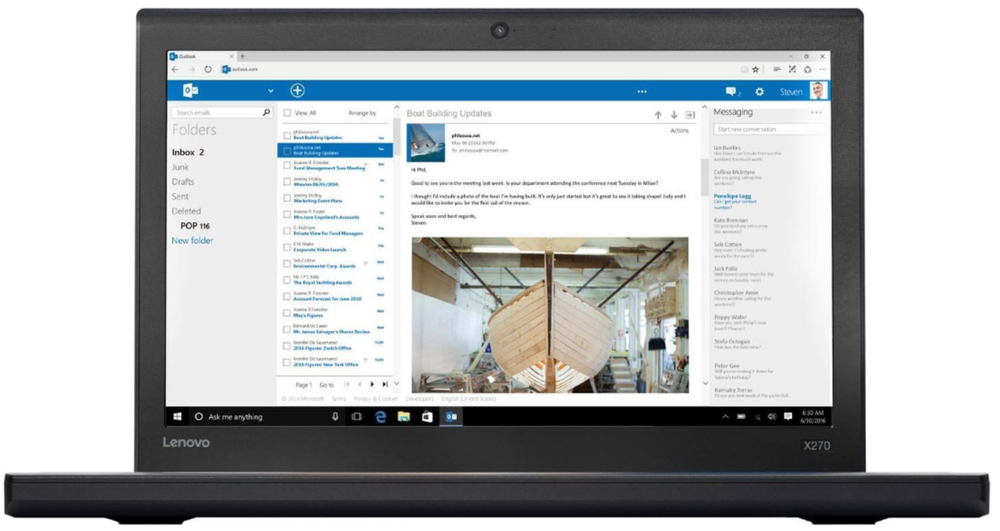Viewport: 1000px width, 531px height.
Task: Click the search magnifier icon
Action: [x=266, y=112]
